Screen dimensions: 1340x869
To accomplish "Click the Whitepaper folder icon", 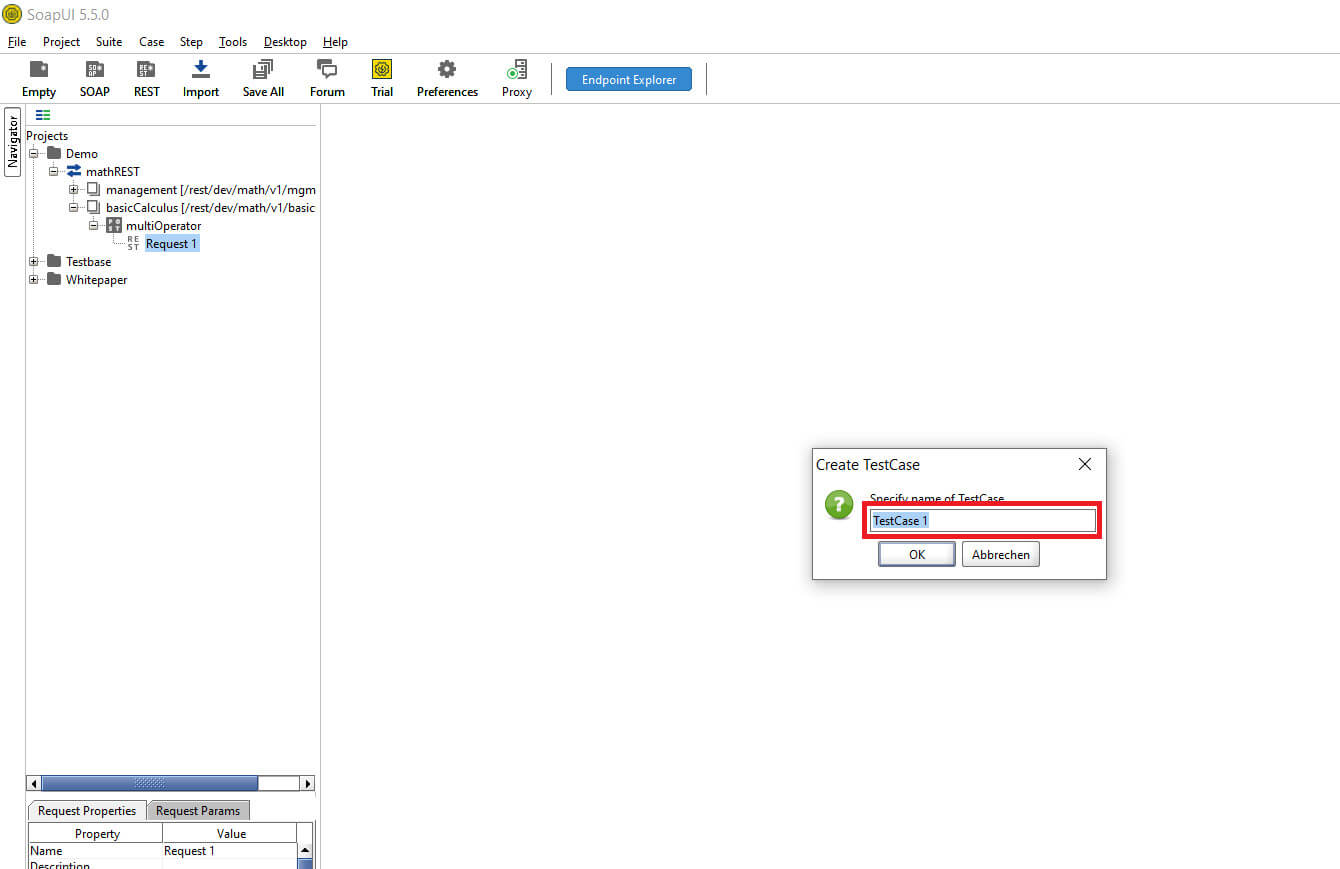I will tap(54, 279).
